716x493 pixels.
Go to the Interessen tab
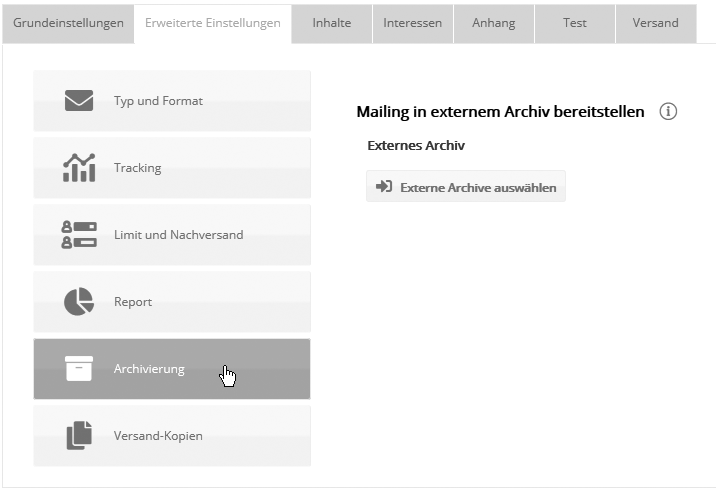[412, 23]
